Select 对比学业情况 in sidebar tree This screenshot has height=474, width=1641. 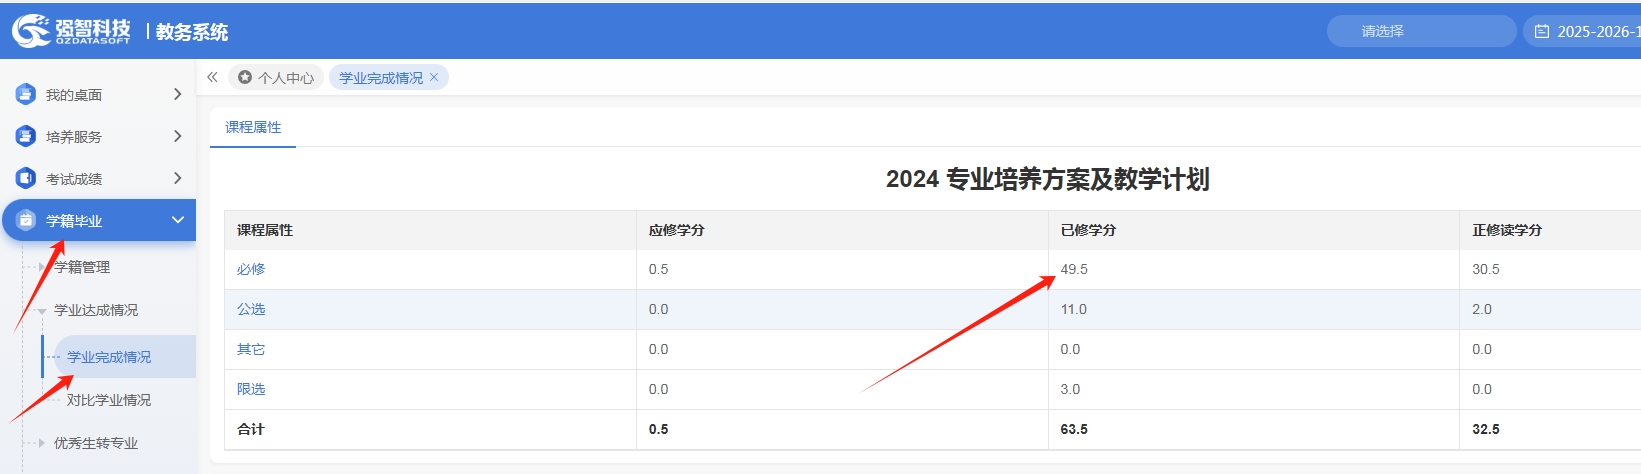[x=109, y=400]
